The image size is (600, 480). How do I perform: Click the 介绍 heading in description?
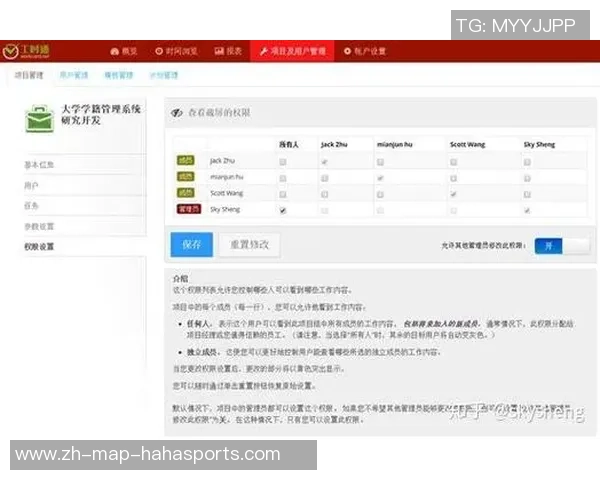181,278
